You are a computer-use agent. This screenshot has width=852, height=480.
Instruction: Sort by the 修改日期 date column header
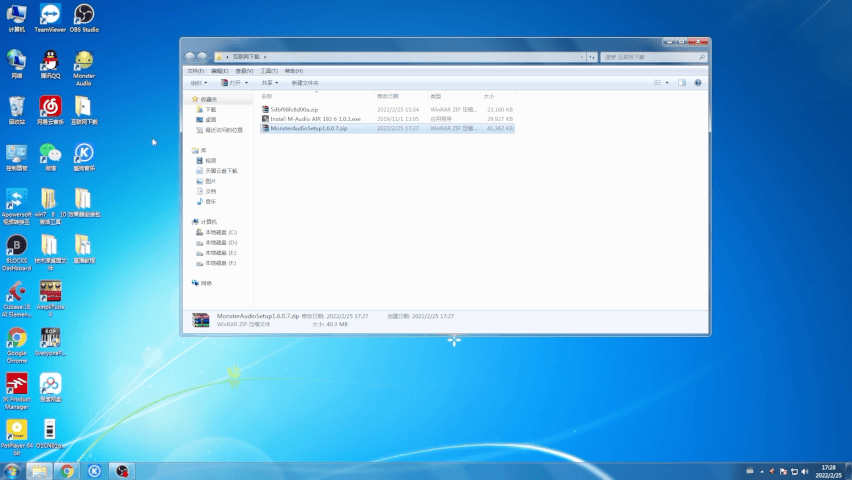400,96
